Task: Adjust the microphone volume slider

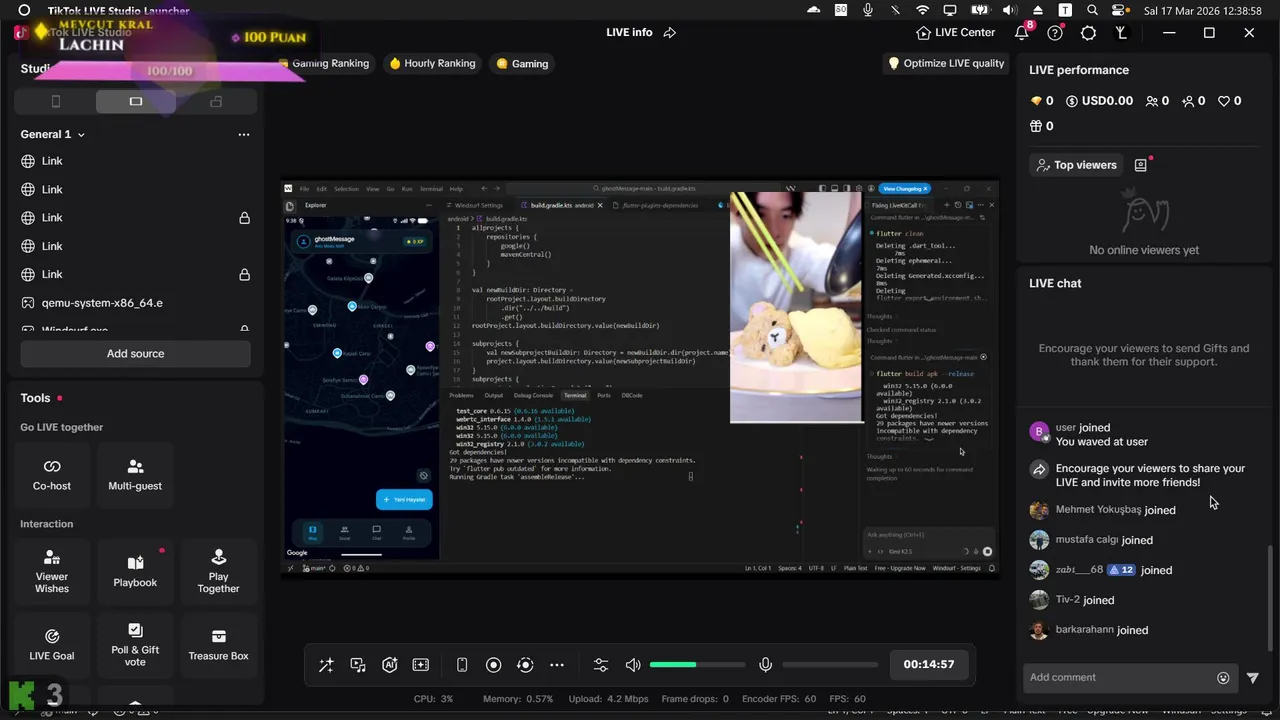Action: [829, 665]
